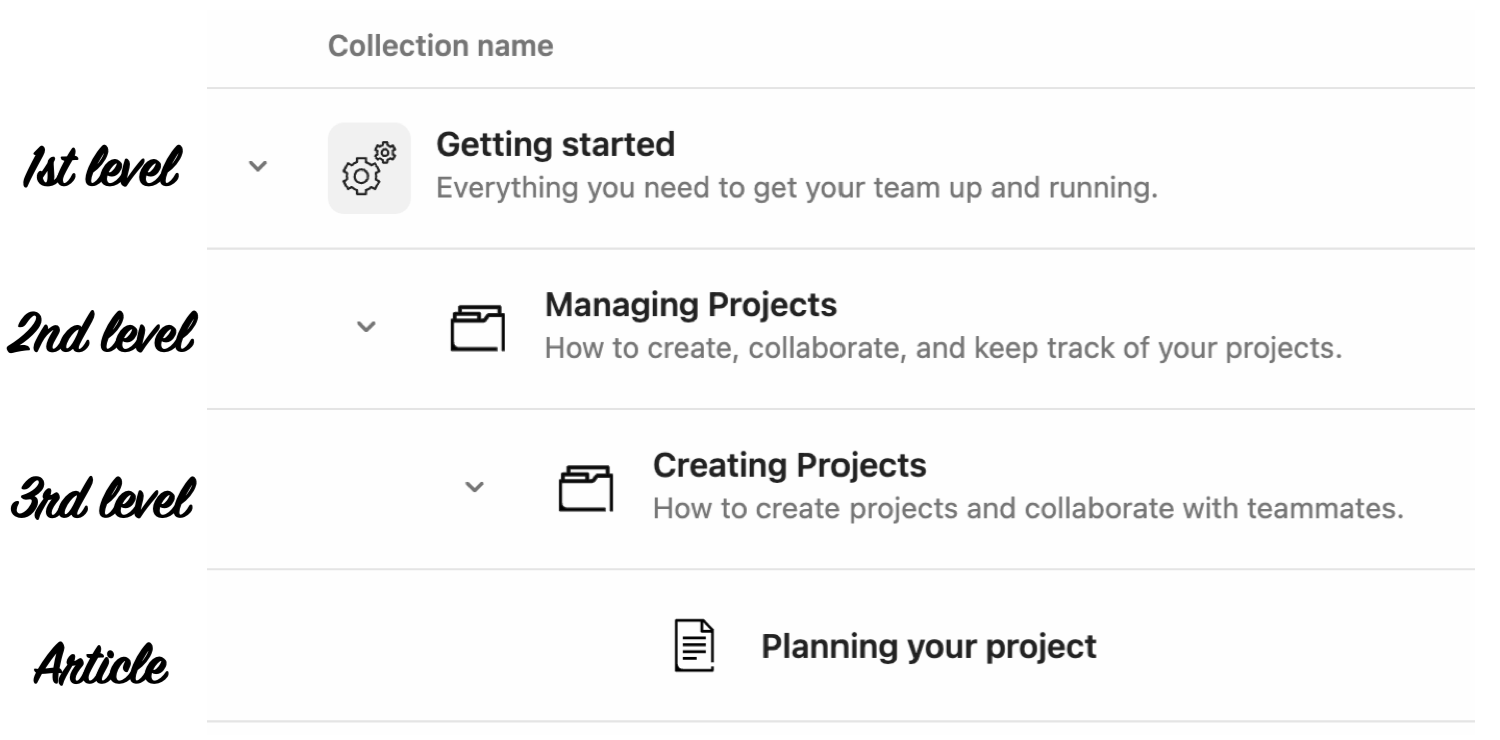
Task: Select the Creating Projects collection title
Action: coord(789,466)
